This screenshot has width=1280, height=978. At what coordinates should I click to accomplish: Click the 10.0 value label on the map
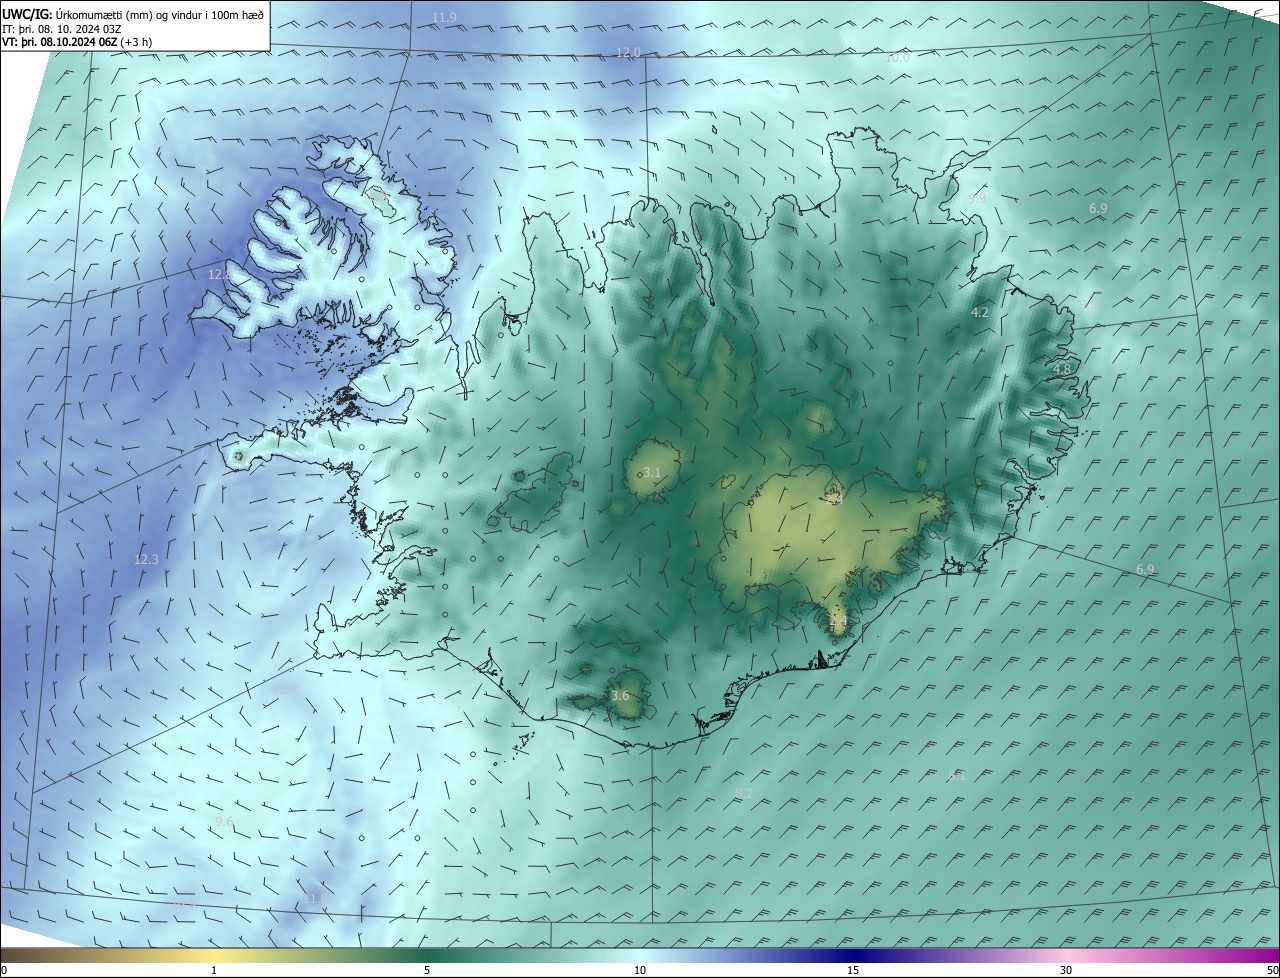[x=897, y=58]
